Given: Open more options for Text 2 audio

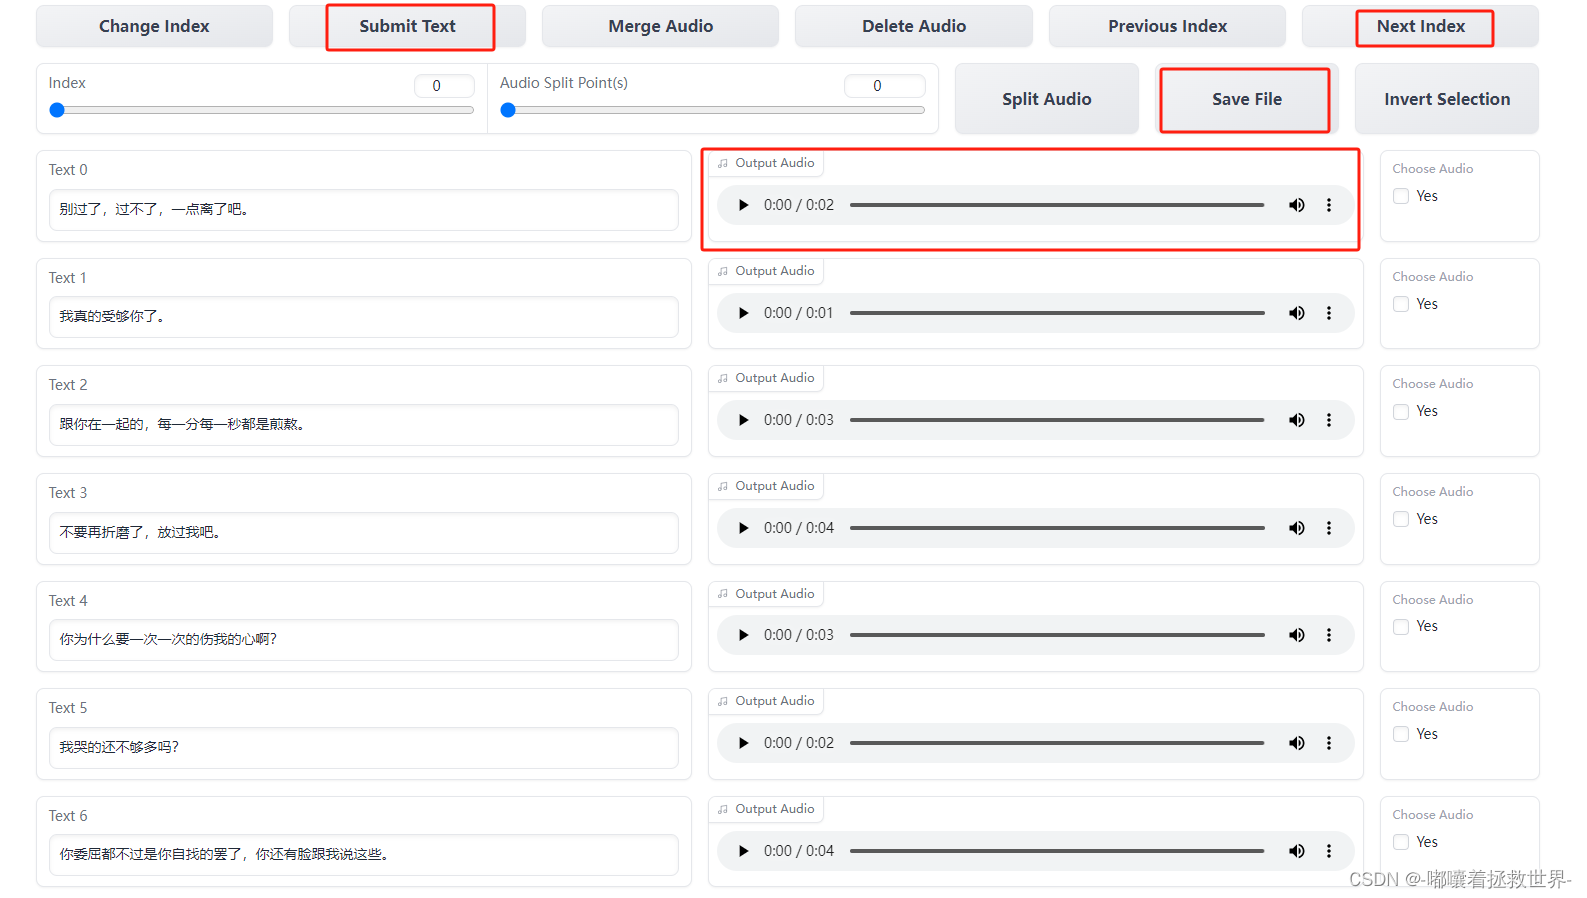Looking at the screenshot, I should click(1329, 420).
